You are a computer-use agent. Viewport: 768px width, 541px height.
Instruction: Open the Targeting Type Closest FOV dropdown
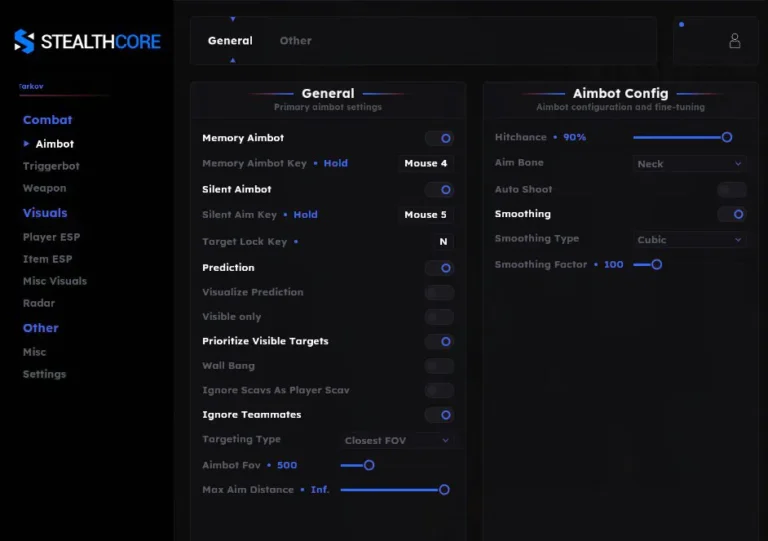pyautogui.click(x=397, y=440)
